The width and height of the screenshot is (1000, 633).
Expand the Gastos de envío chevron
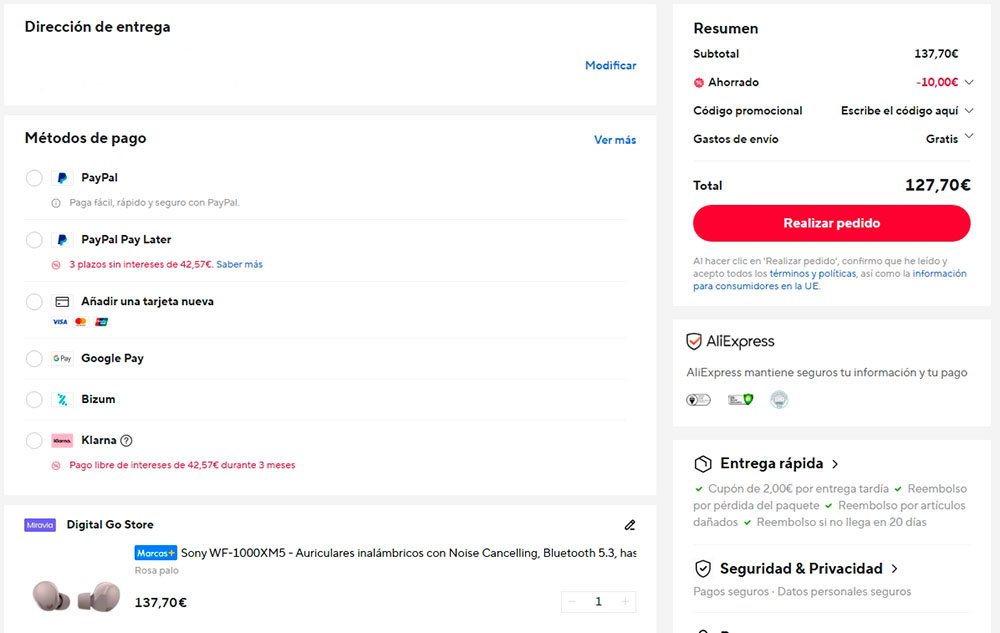[969, 136]
